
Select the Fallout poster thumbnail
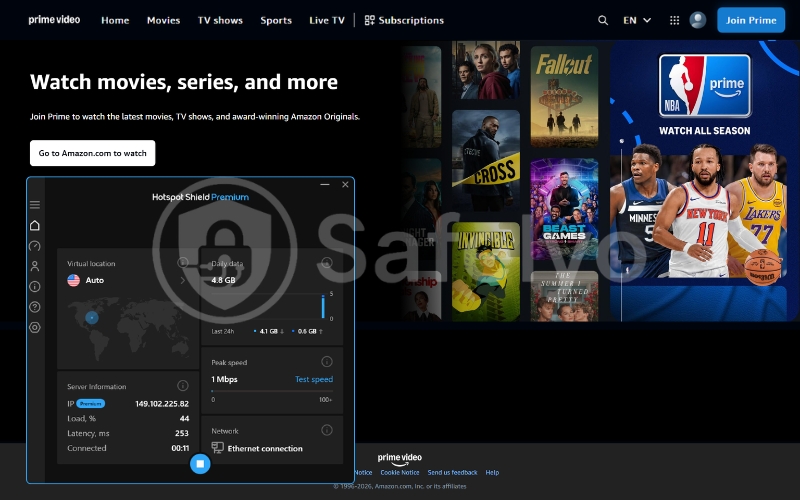coord(564,97)
